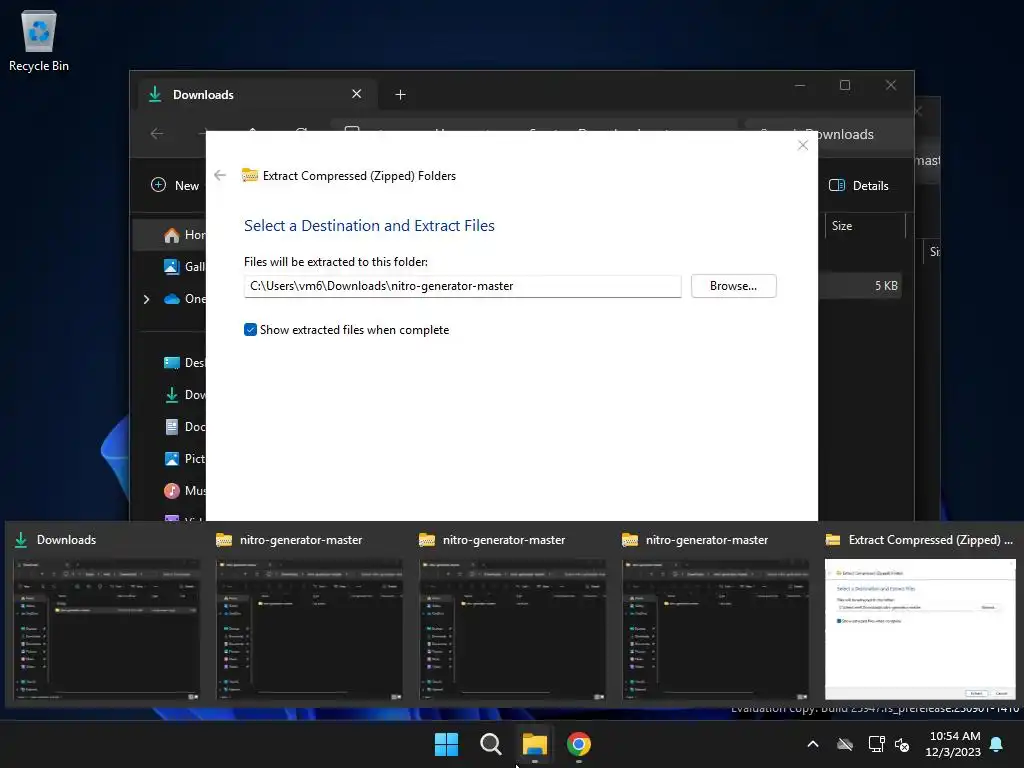The height and width of the screenshot is (768, 1024).
Task: Open the Windows Start menu
Action: 447,744
